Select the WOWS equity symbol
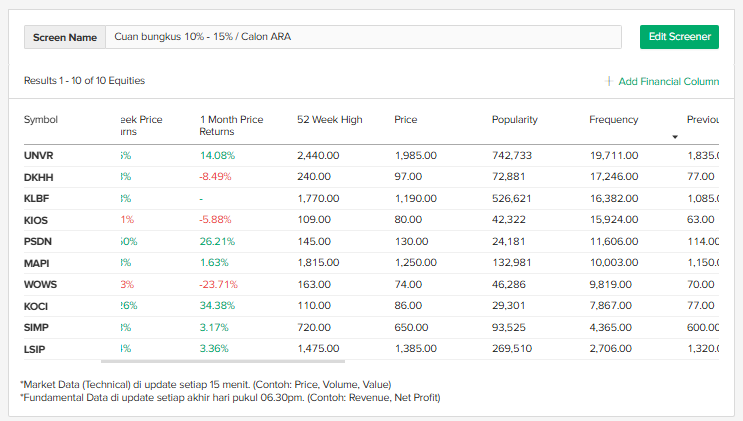Viewport: 743px width, 421px height. pyautogui.click(x=39, y=284)
